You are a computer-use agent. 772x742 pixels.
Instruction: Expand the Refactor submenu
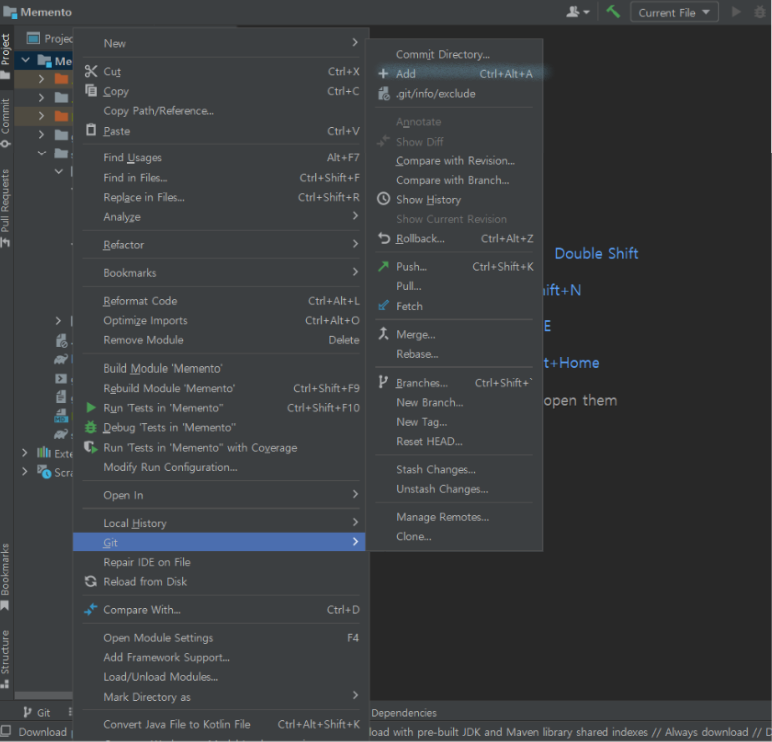click(x=220, y=245)
